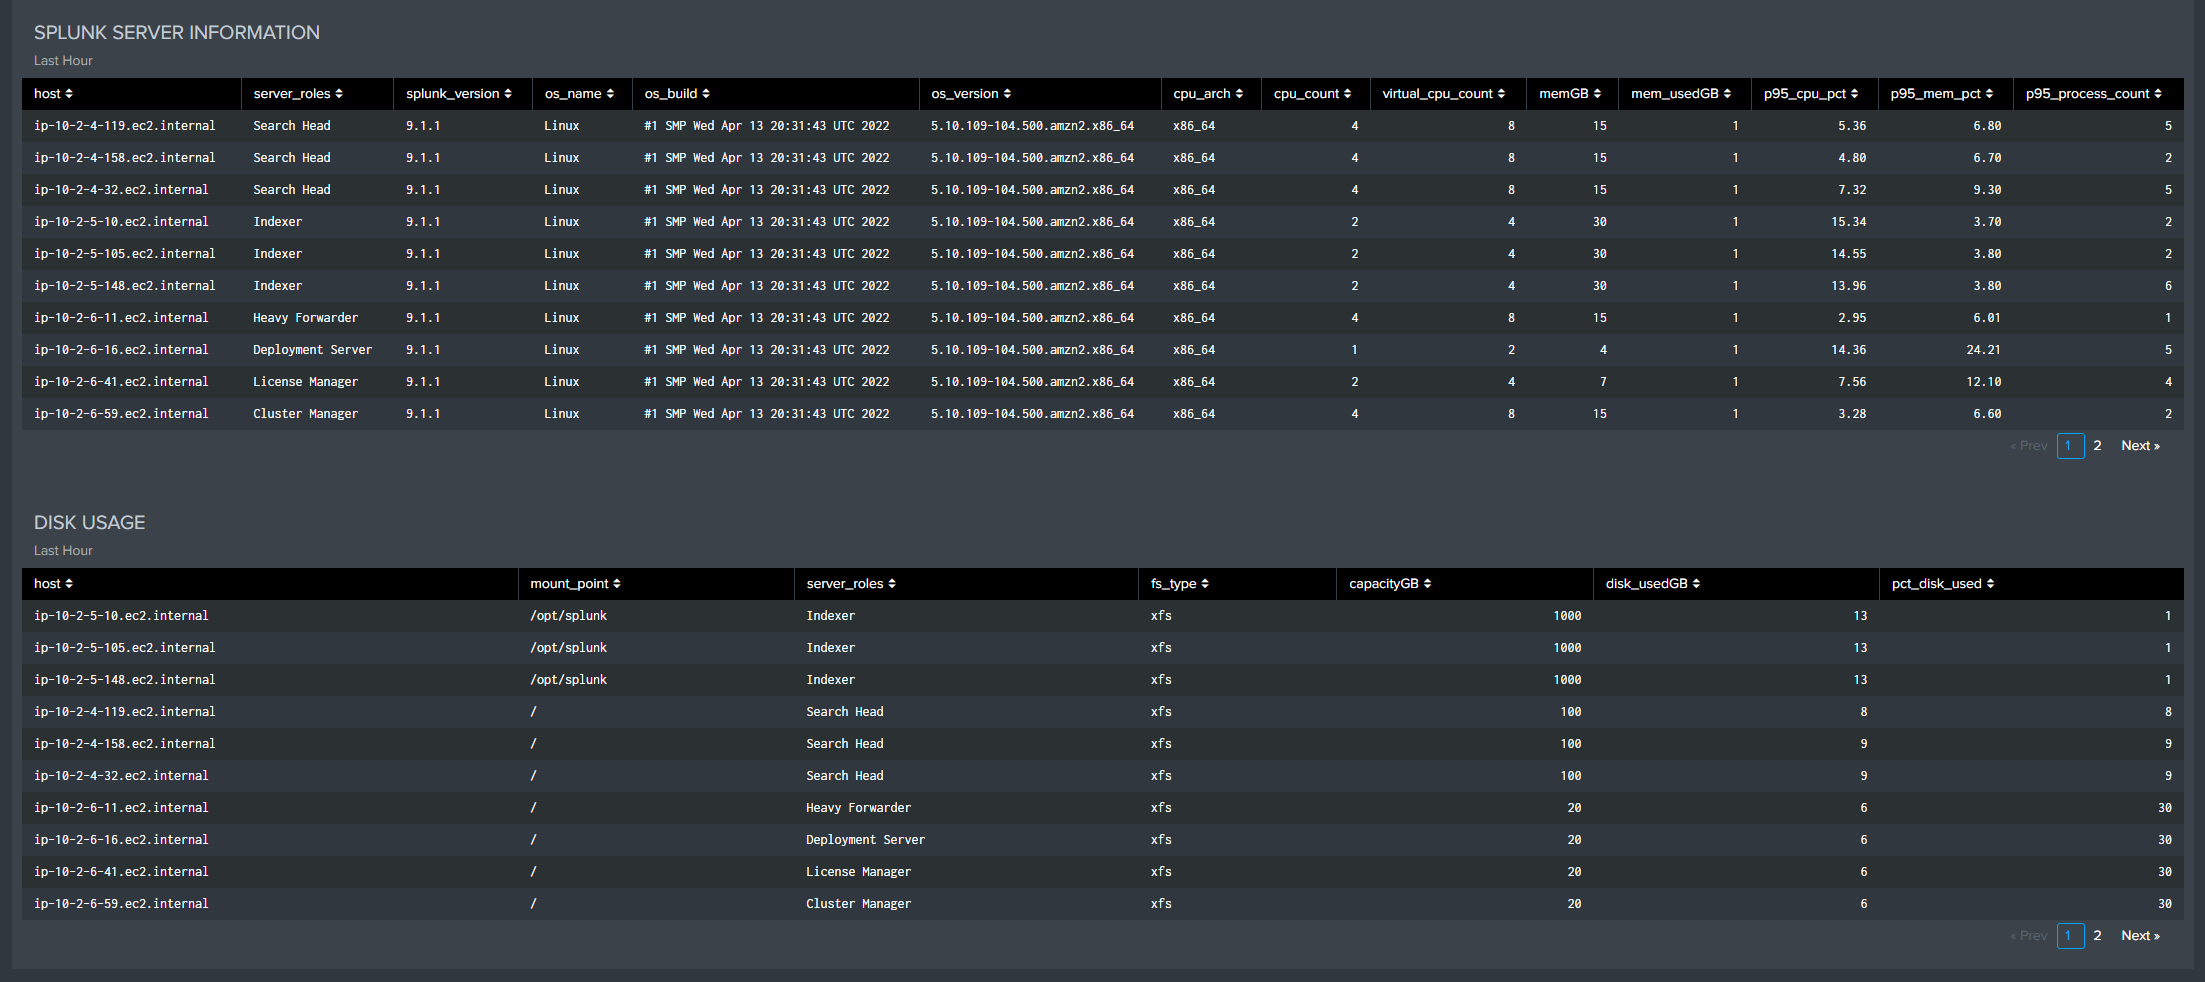
Task: Open page 2 of Disk Usage table
Action: pyautogui.click(x=2097, y=936)
